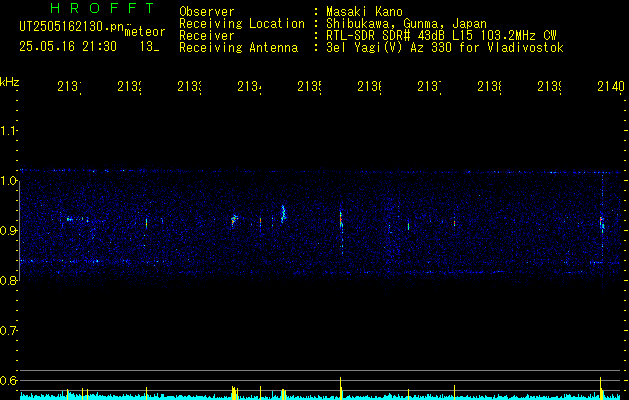Click the 0.9 frequency axis label
The width and height of the screenshot is (629, 400).
(x=8, y=230)
